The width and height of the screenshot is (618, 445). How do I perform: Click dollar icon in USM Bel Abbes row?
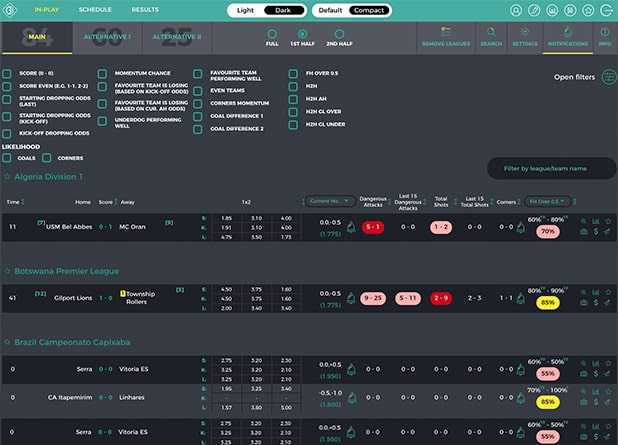596,232
